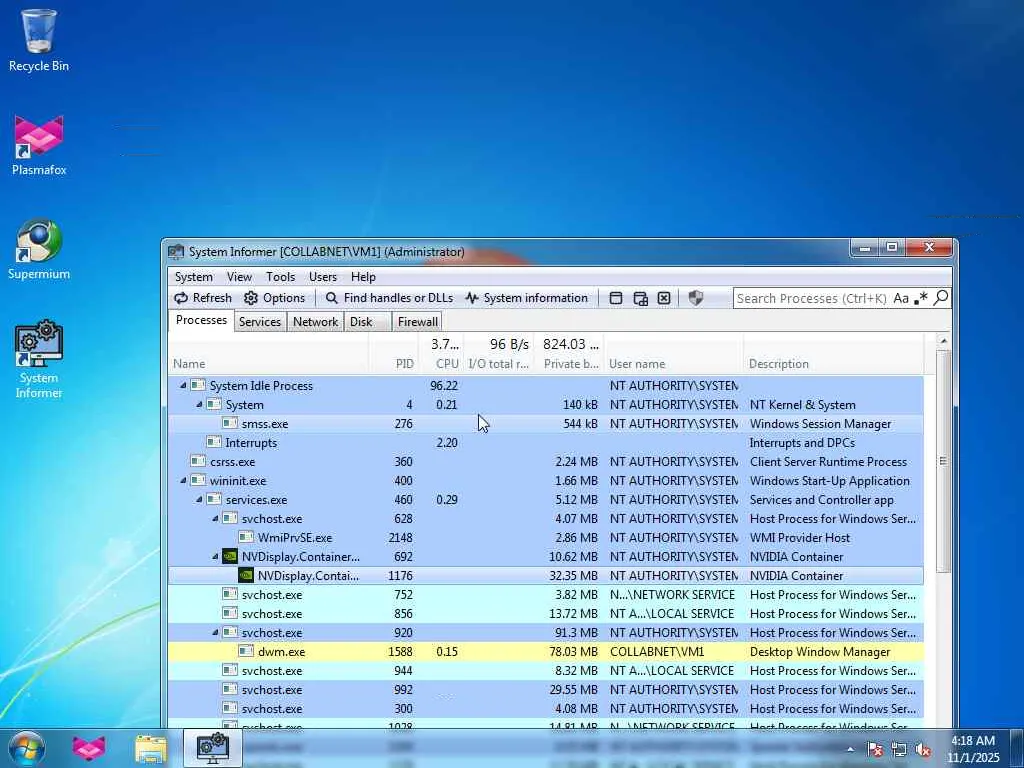Screen dimensions: 1024x768
Task: Switch to the Firewall tab
Action: [417, 321]
